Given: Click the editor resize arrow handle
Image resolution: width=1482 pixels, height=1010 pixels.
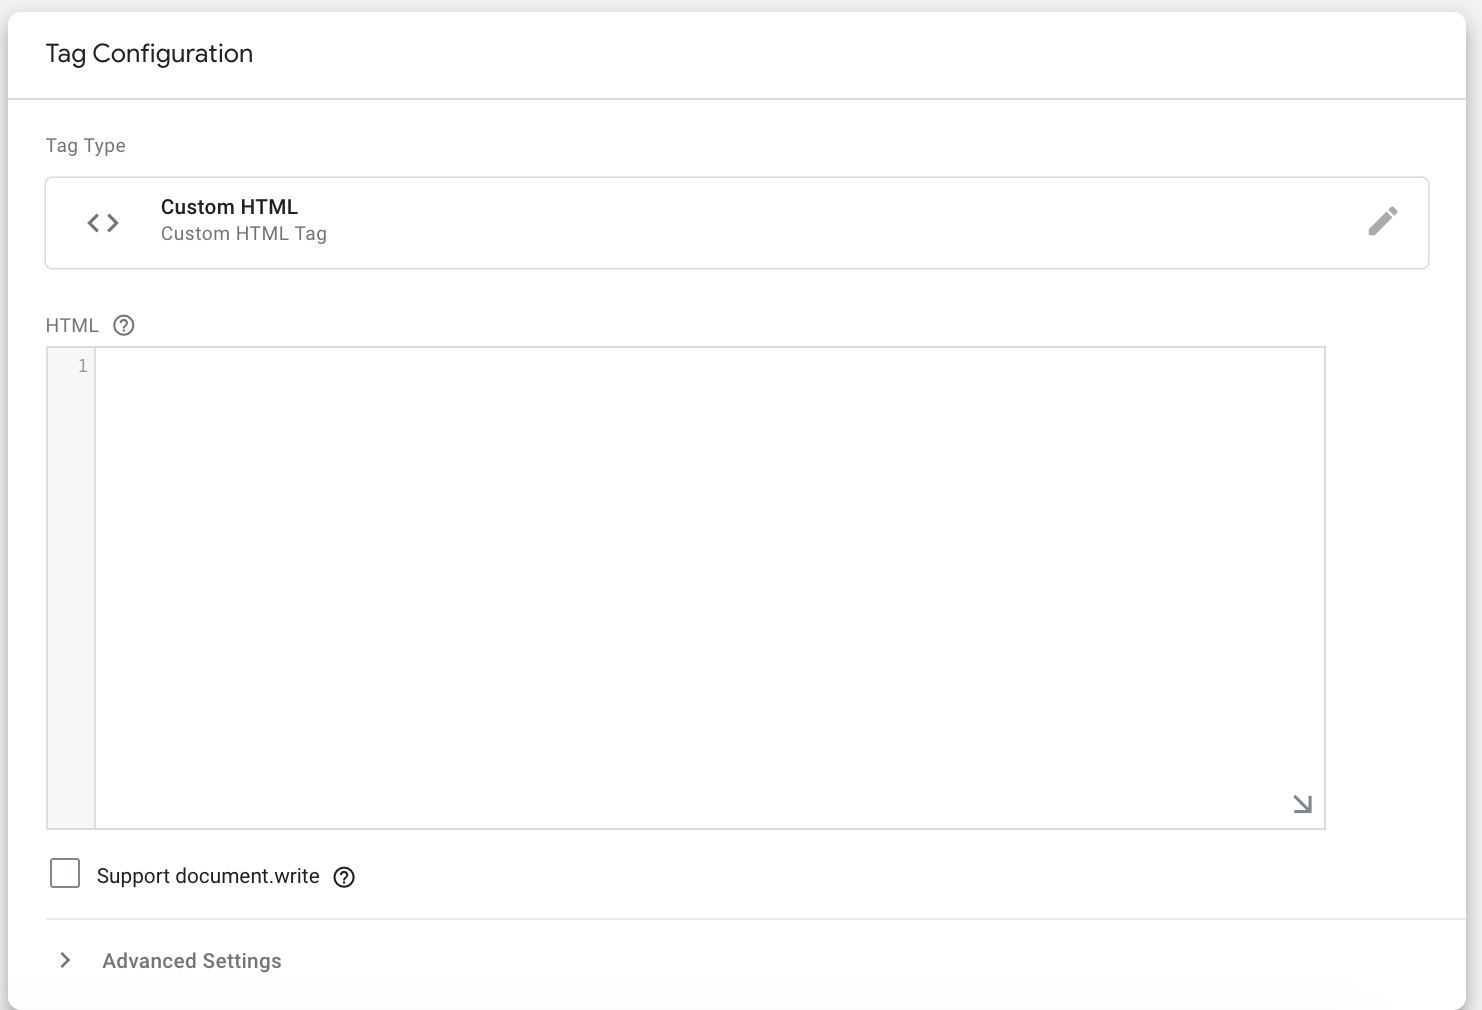Looking at the screenshot, I should [x=1302, y=804].
